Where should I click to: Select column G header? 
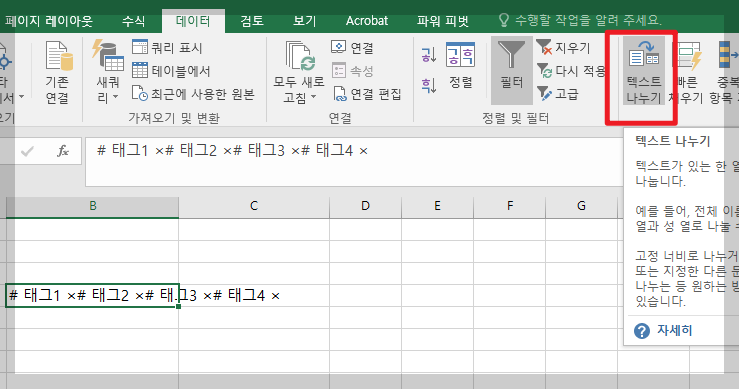(x=582, y=206)
